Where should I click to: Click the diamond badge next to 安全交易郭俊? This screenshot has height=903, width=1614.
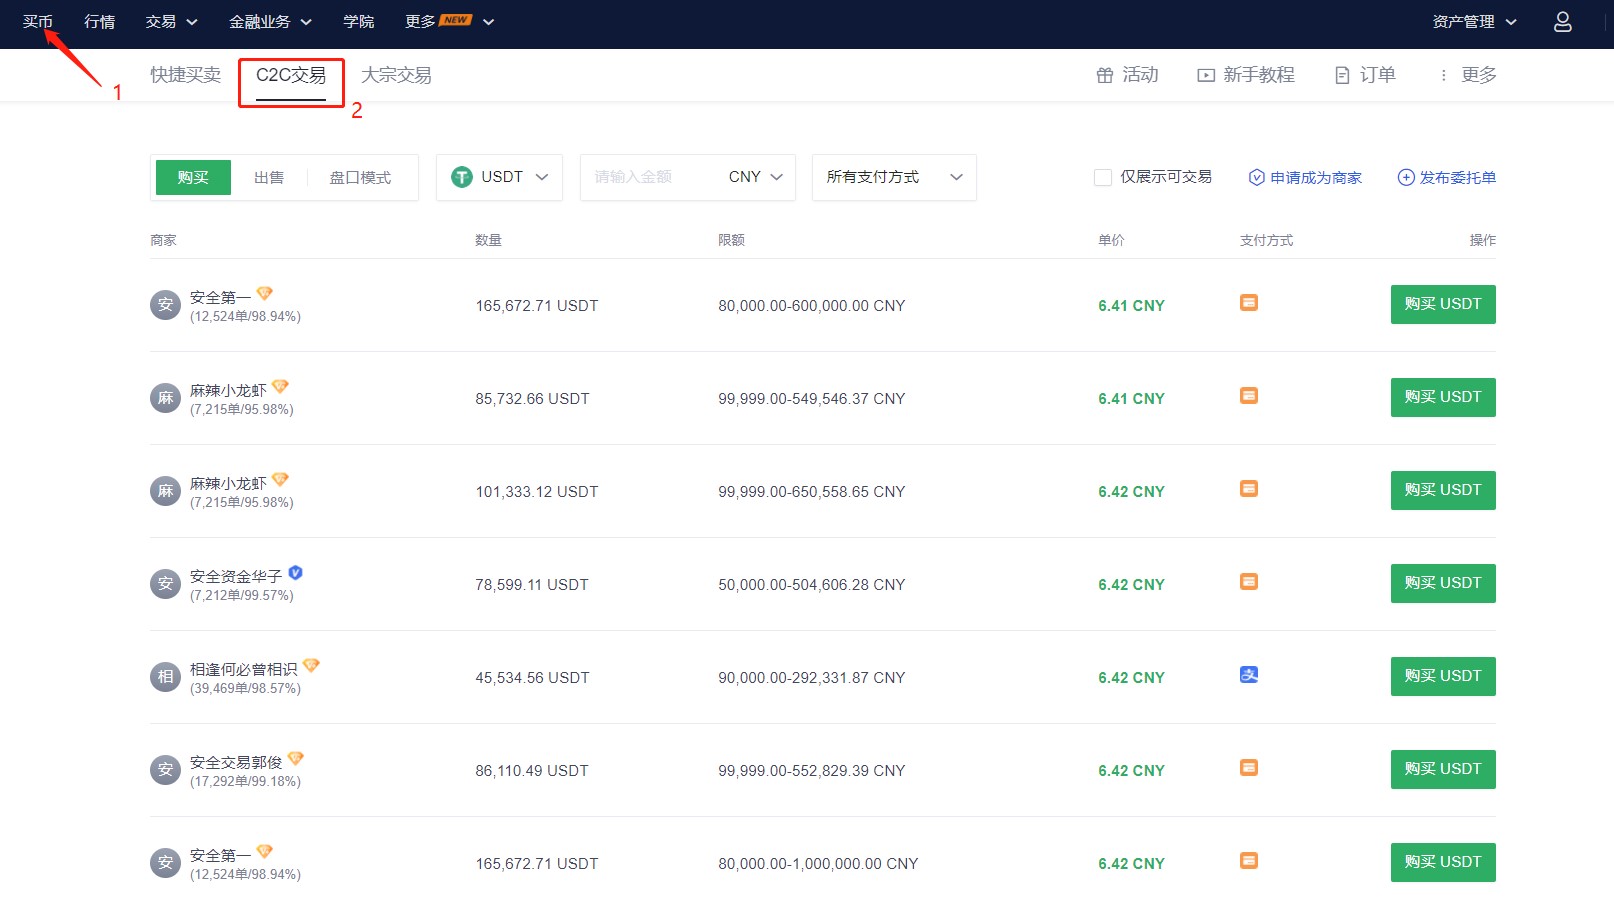295,758
